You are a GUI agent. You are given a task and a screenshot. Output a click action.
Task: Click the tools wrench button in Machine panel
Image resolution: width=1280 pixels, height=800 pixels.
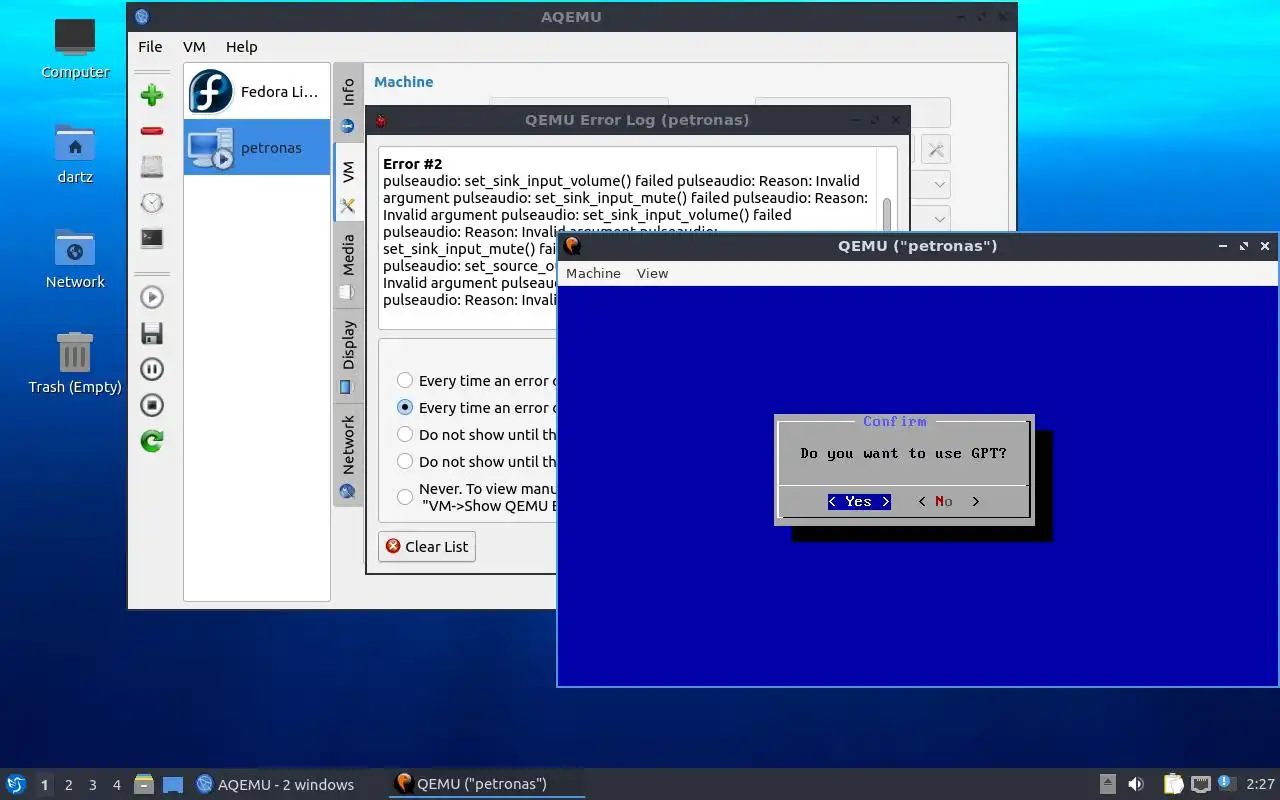(935, 149)
